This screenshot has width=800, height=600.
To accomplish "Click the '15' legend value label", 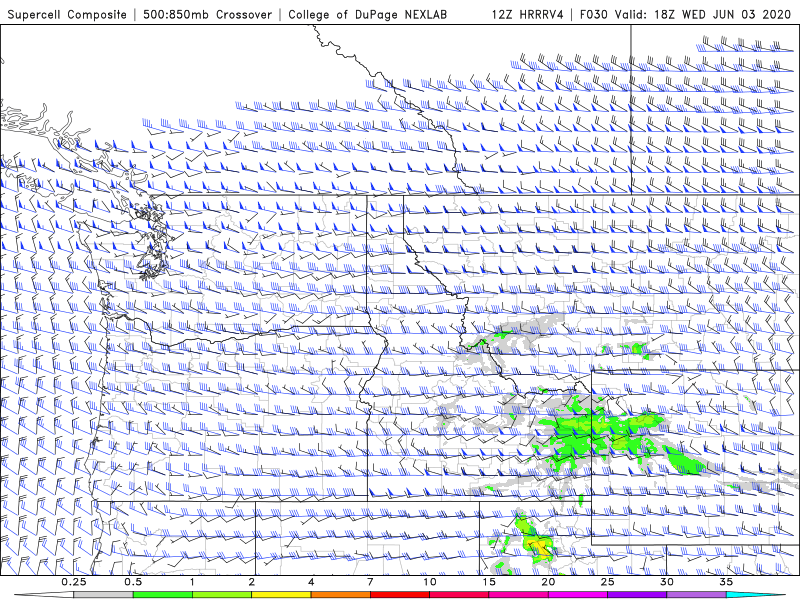I will [489, 582].
